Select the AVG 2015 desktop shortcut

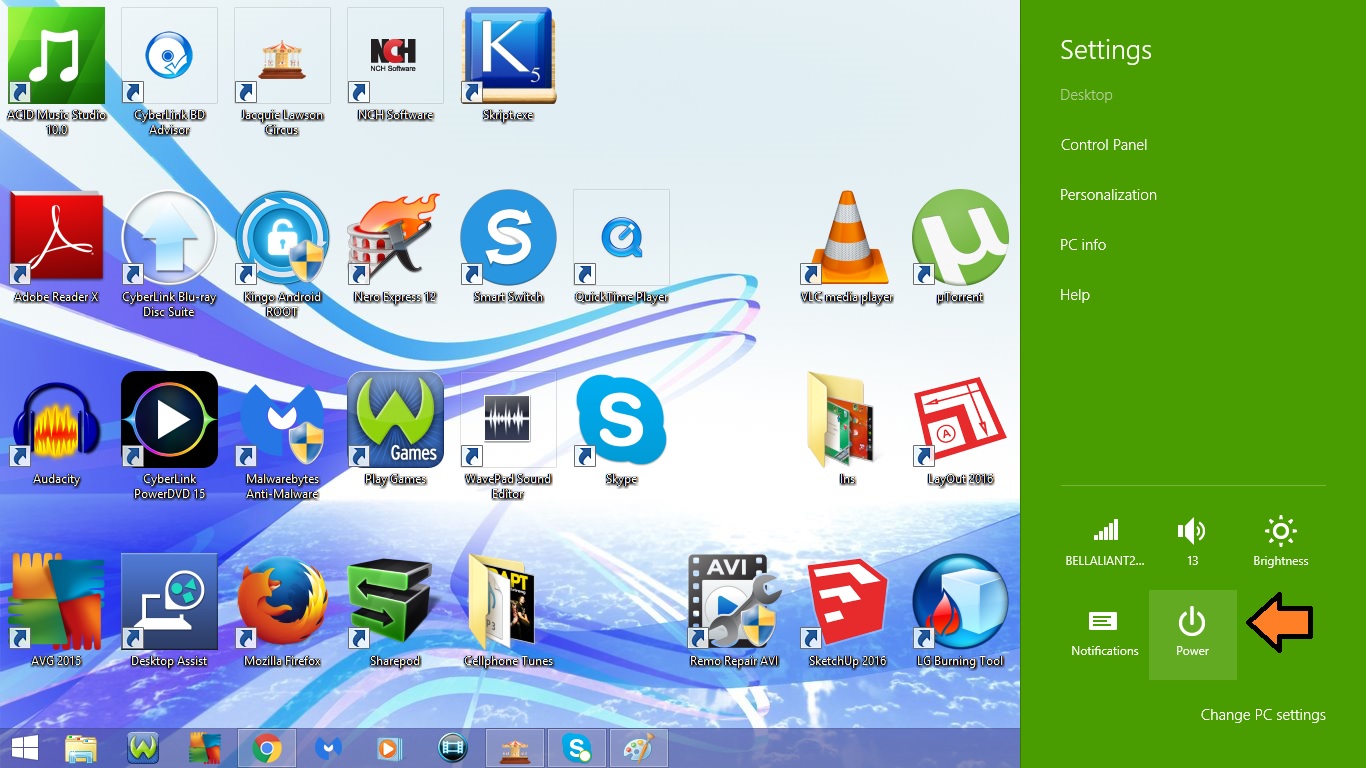pyautogui.click(x=56, y=610)
